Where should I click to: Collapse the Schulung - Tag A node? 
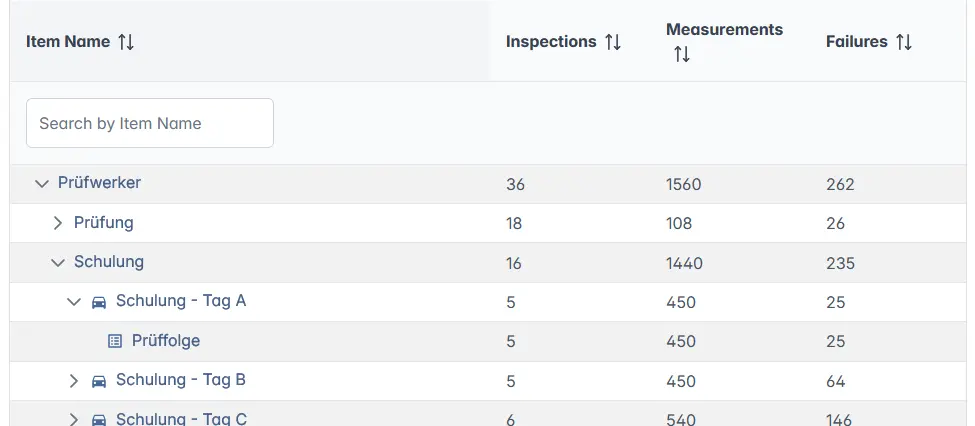click(73, 302)
